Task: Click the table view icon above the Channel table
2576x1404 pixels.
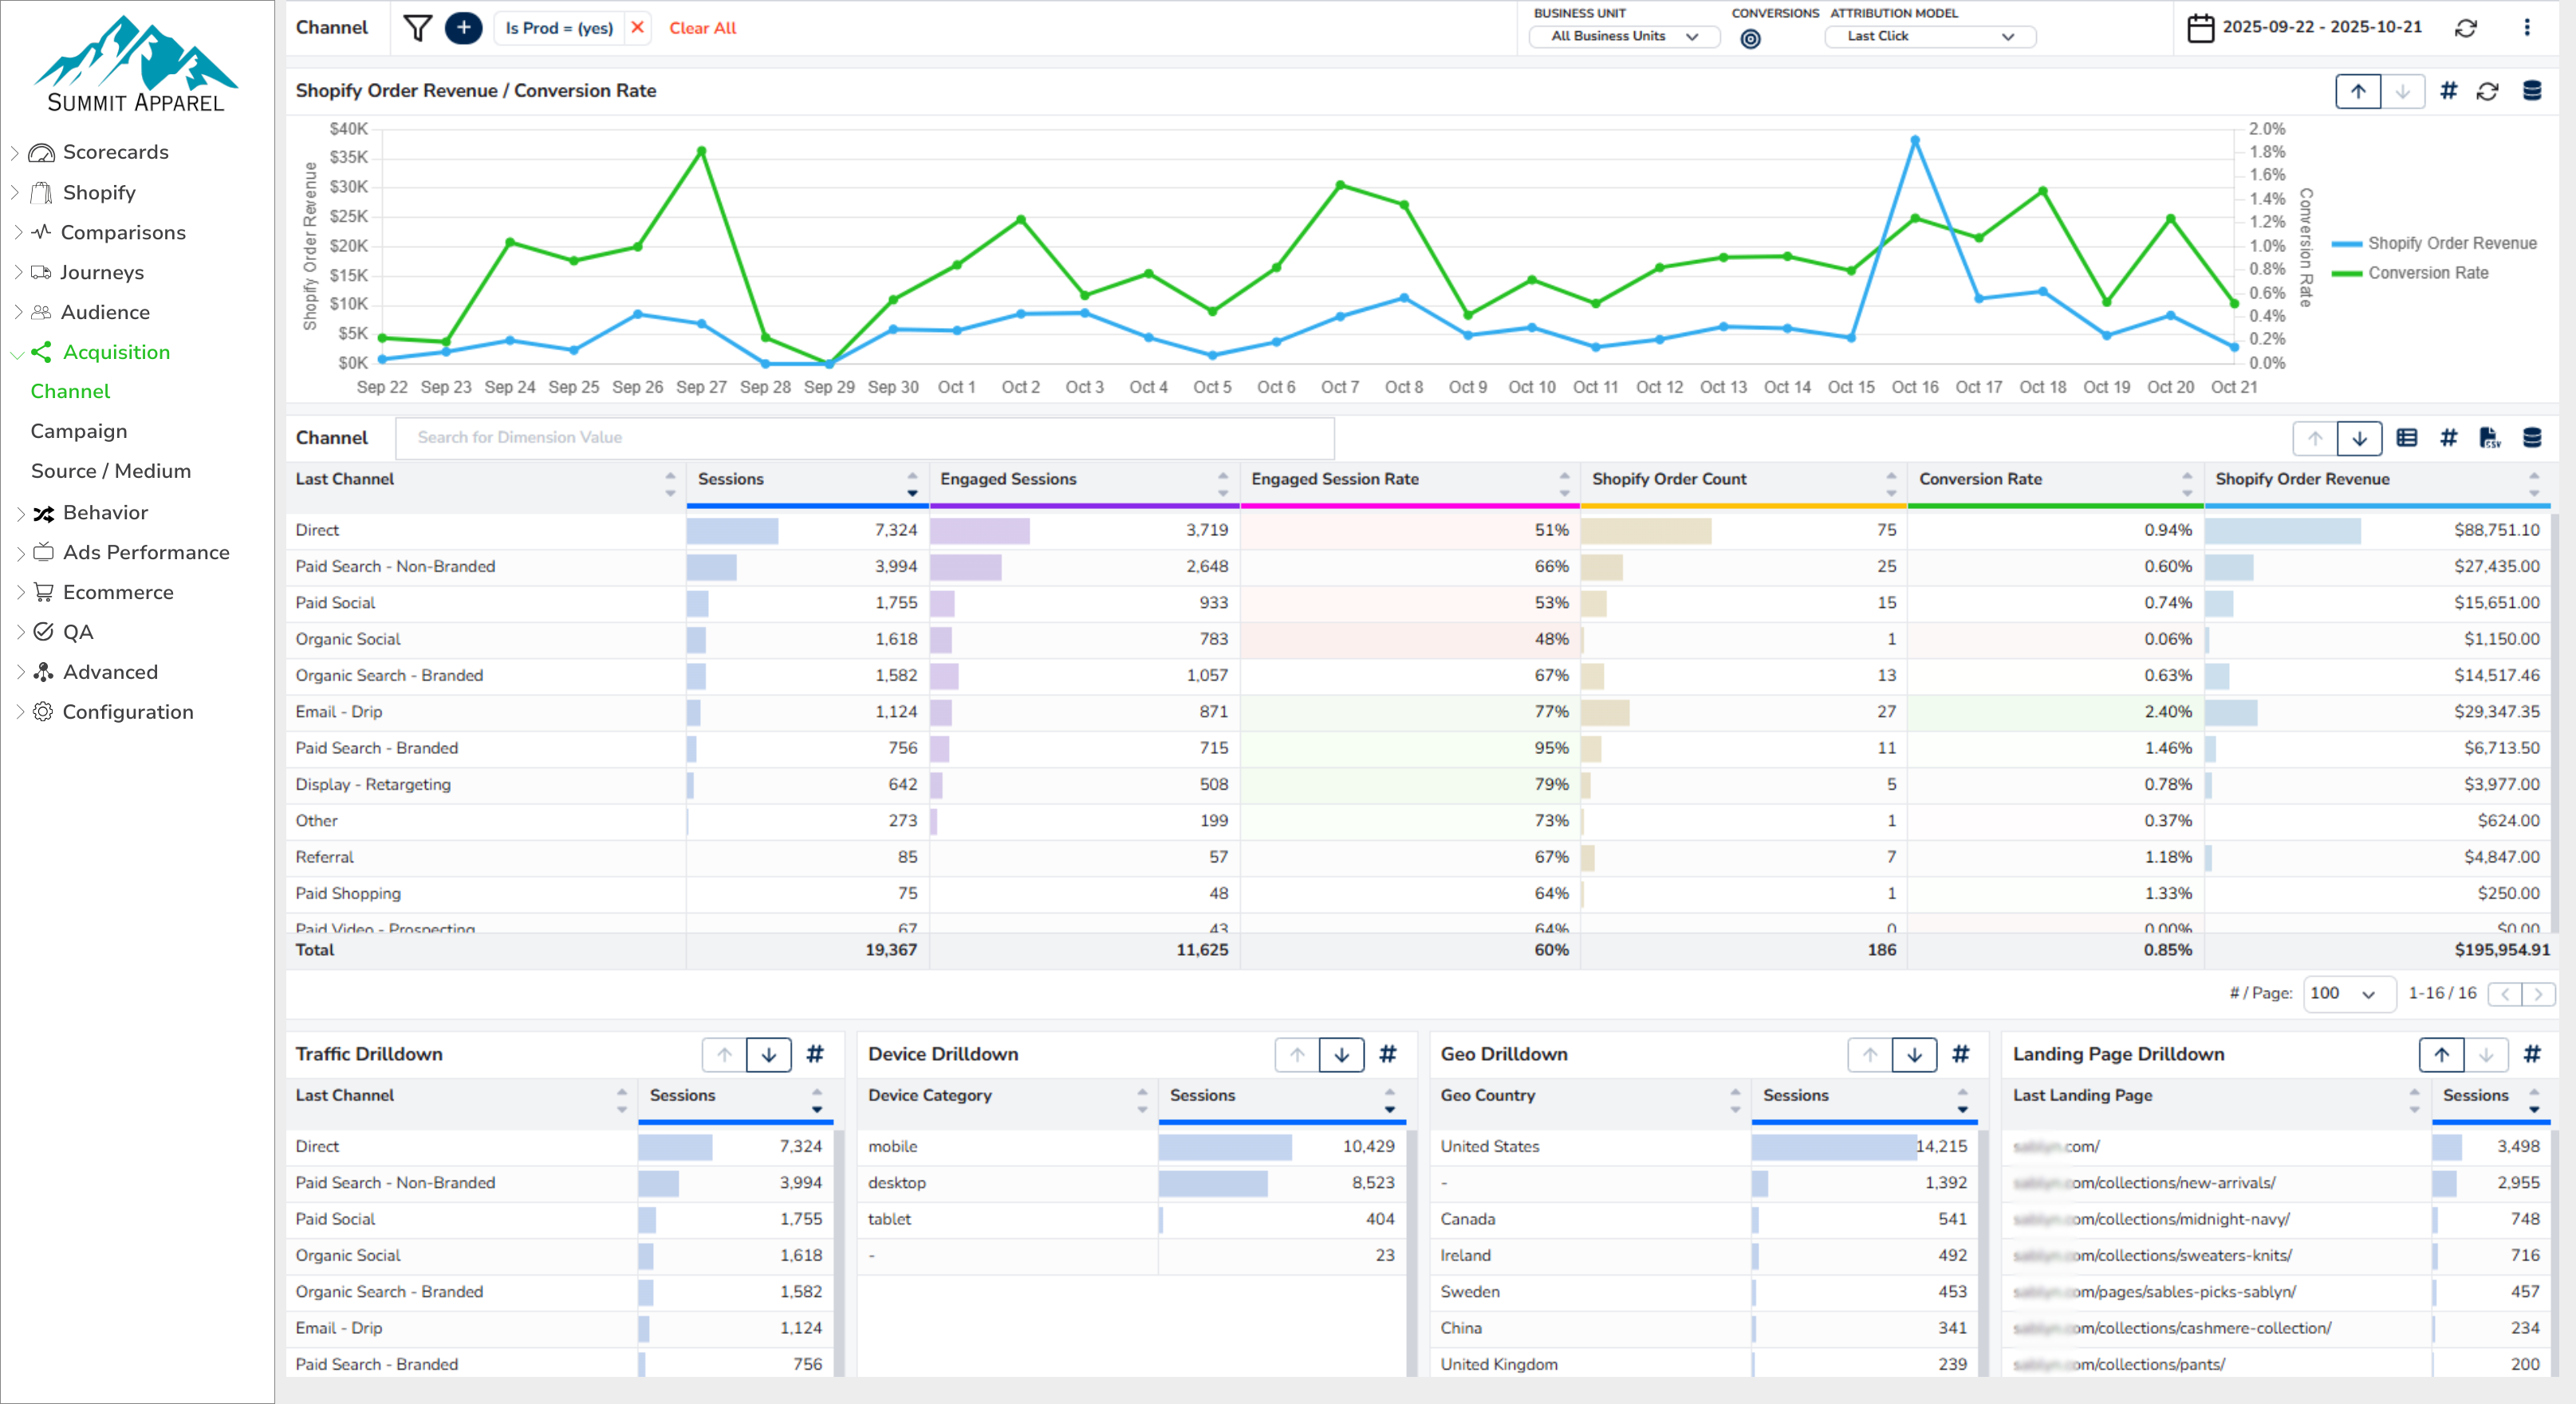Action: [x=2407, y=438]
